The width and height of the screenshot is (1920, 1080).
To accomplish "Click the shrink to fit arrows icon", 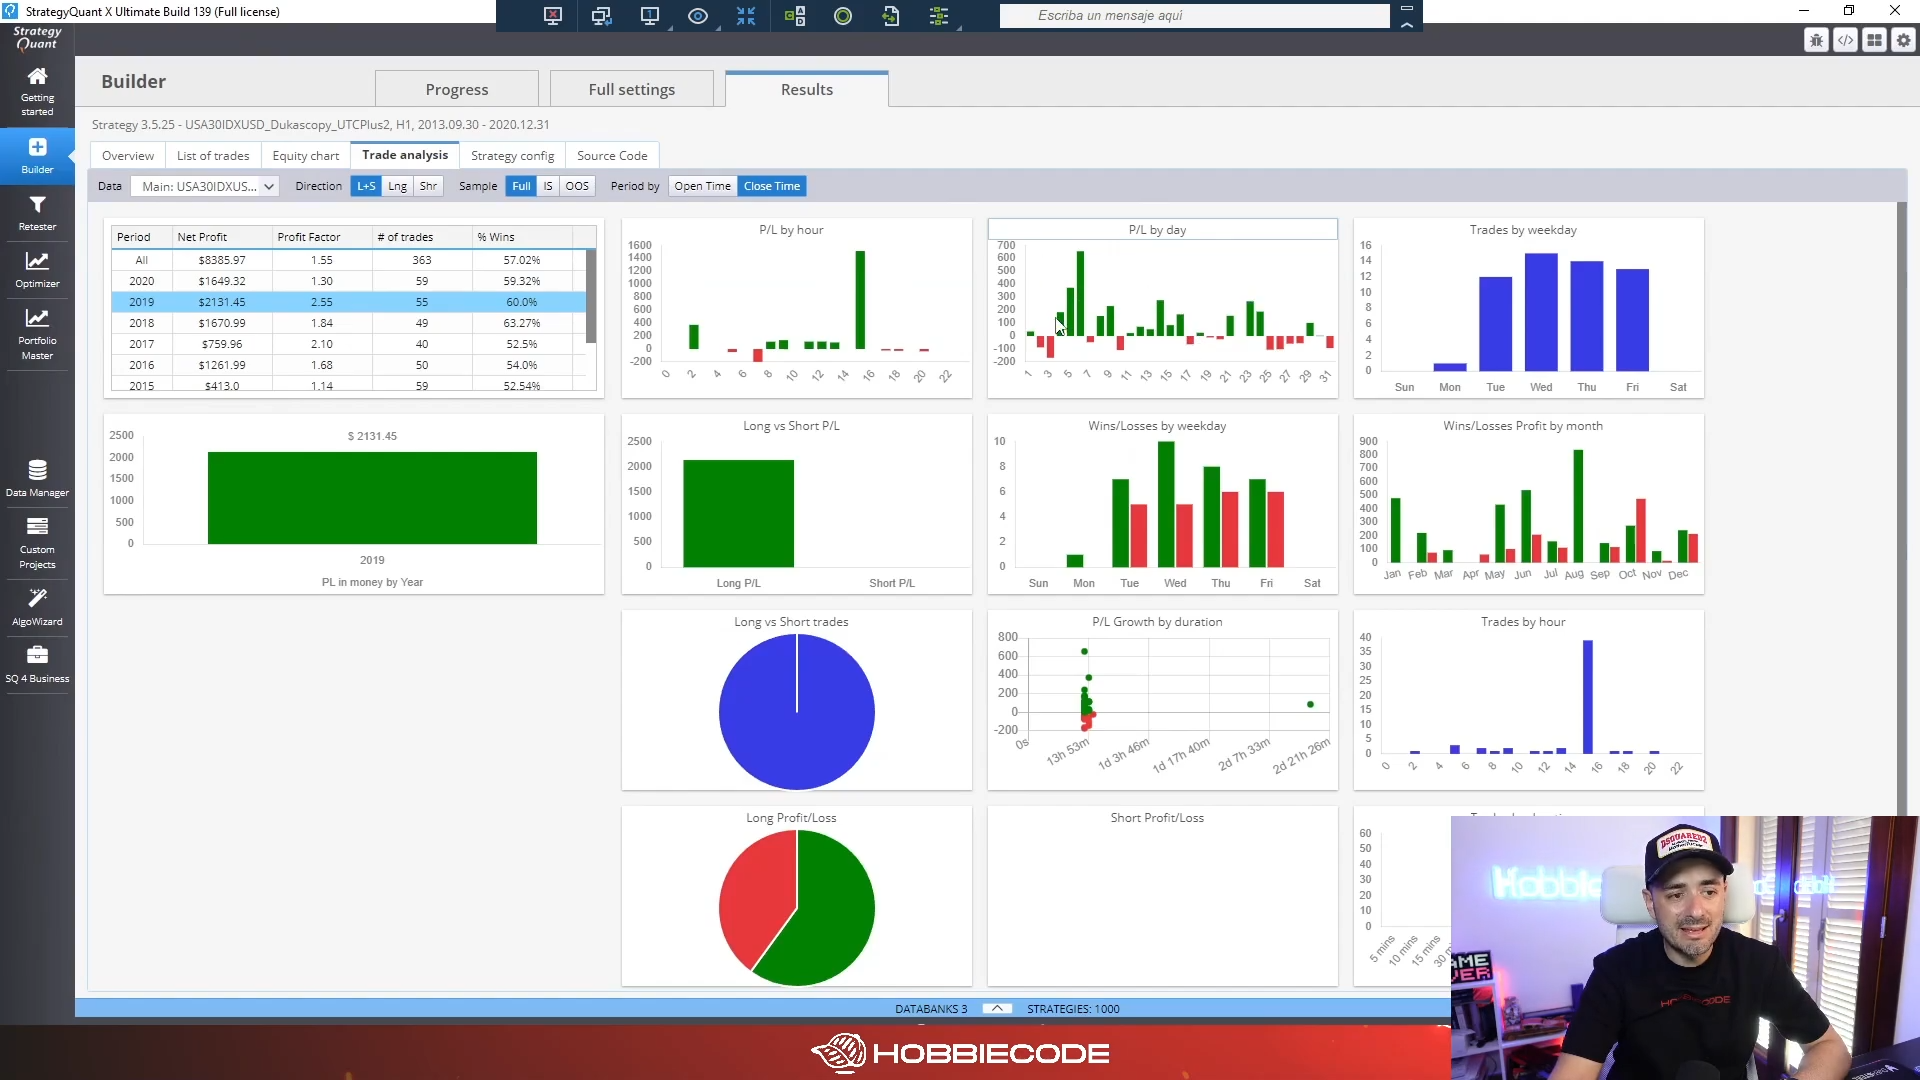I will 746,16.
